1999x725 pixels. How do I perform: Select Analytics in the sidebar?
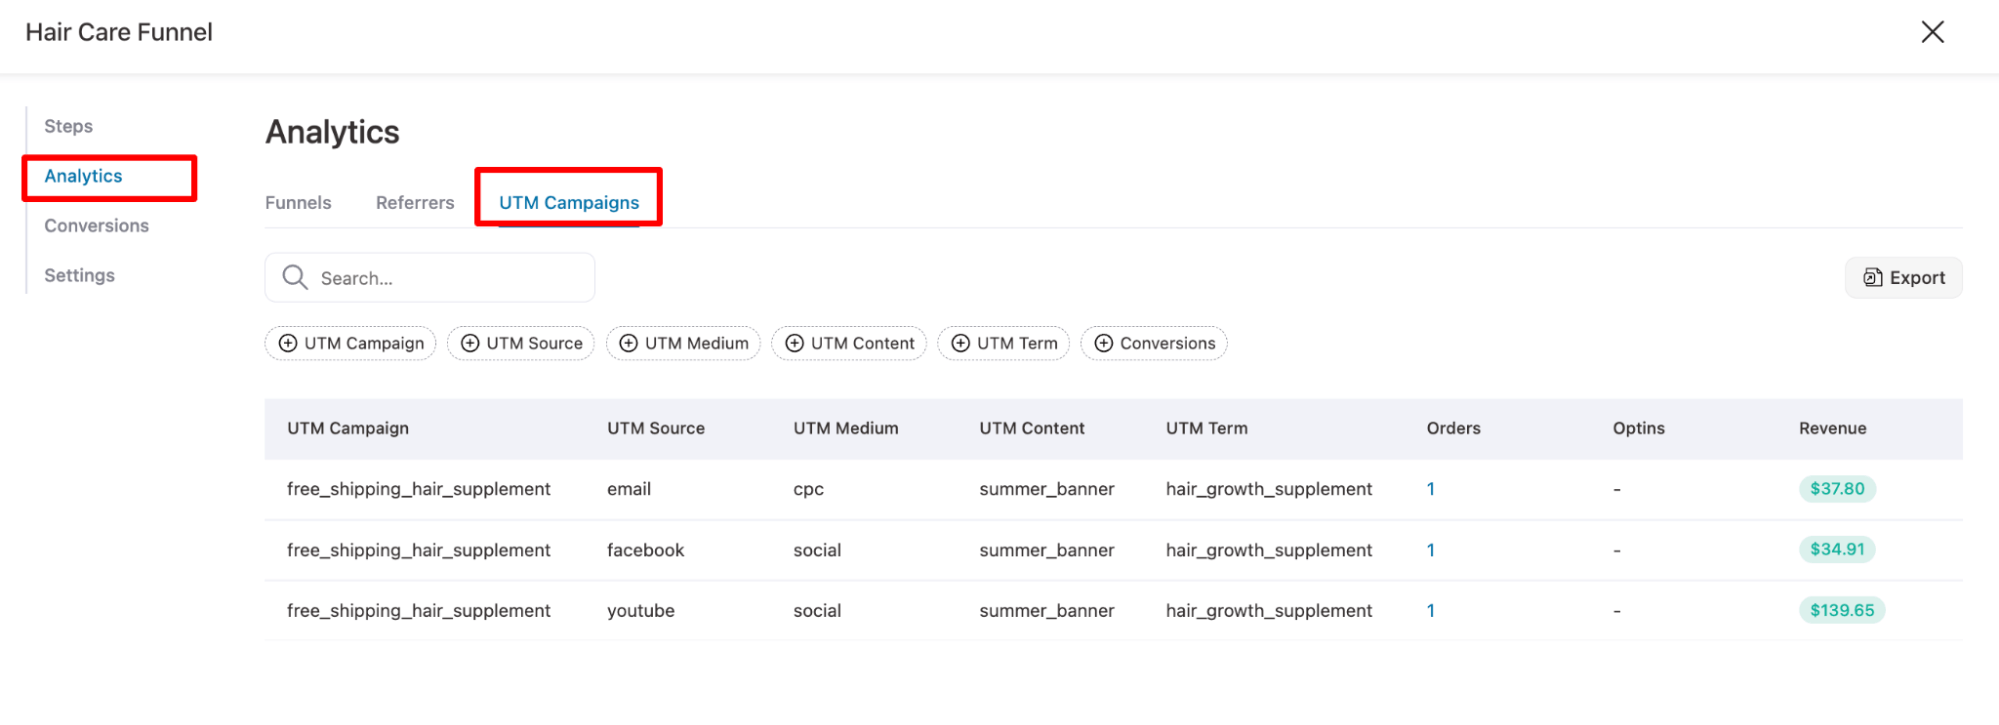pyautogui.click(x=83, y=176)
